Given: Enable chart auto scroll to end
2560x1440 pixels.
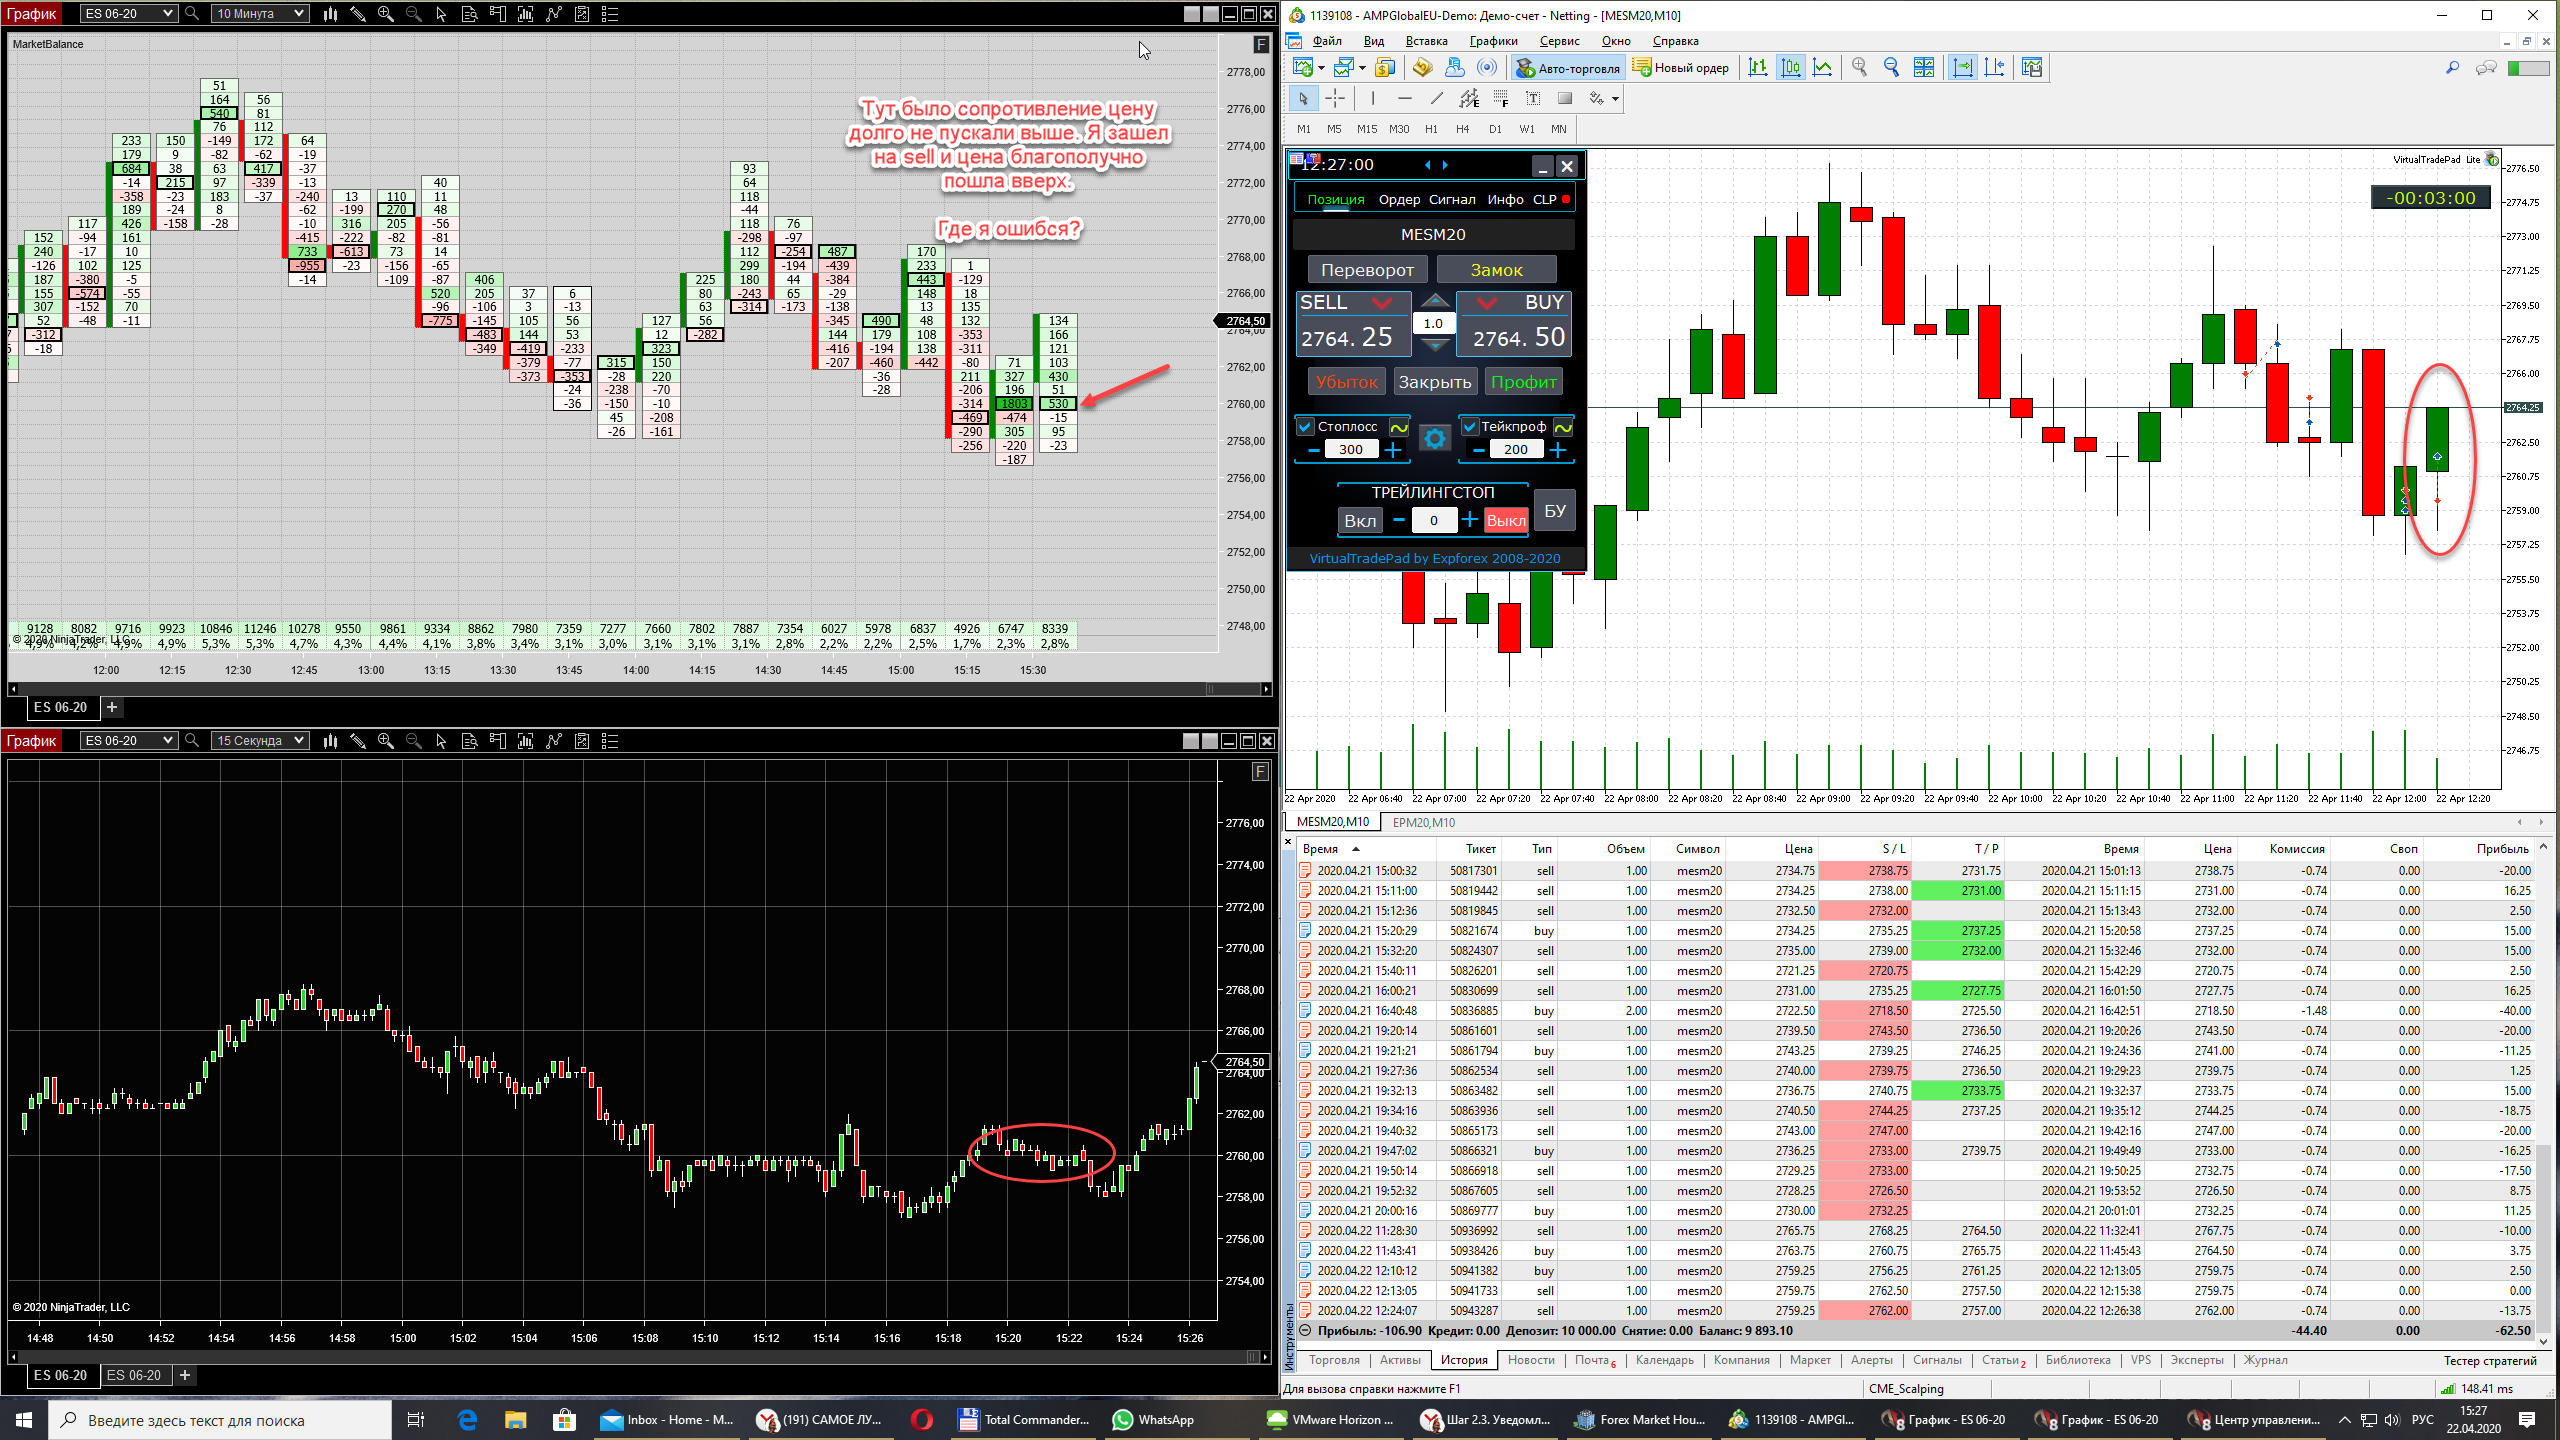Looking at the screenshot, I should pos(1962,67).
